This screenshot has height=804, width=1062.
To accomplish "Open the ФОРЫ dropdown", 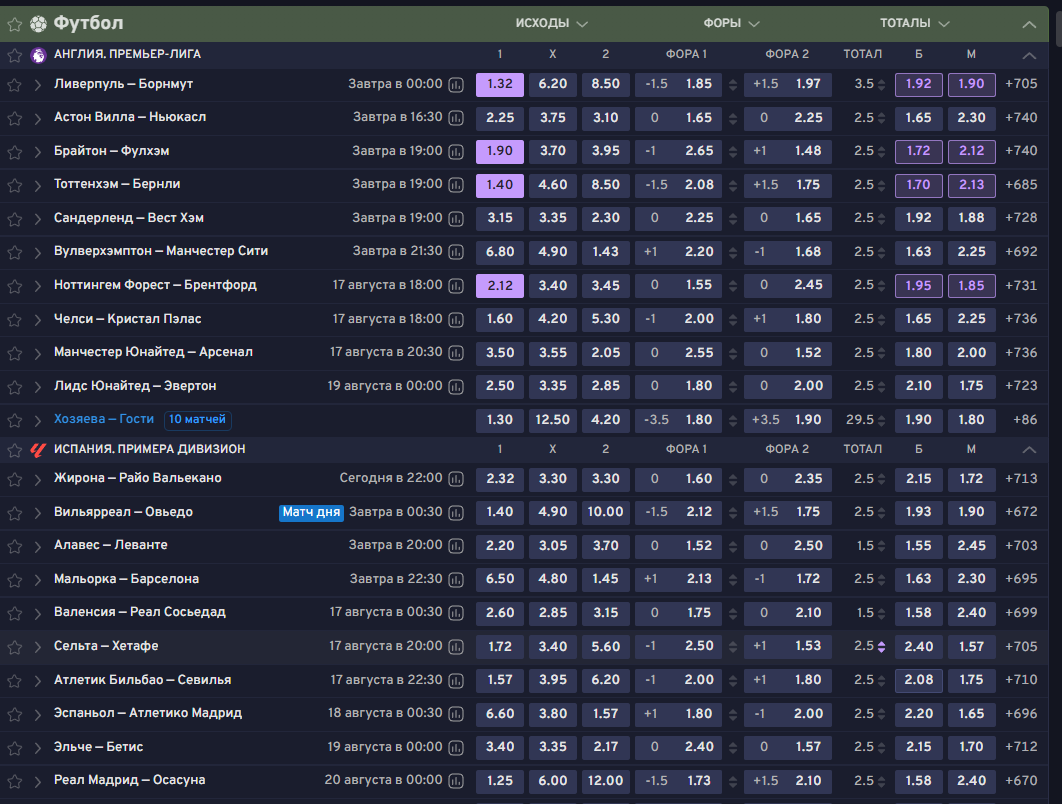I will [731, 23].
